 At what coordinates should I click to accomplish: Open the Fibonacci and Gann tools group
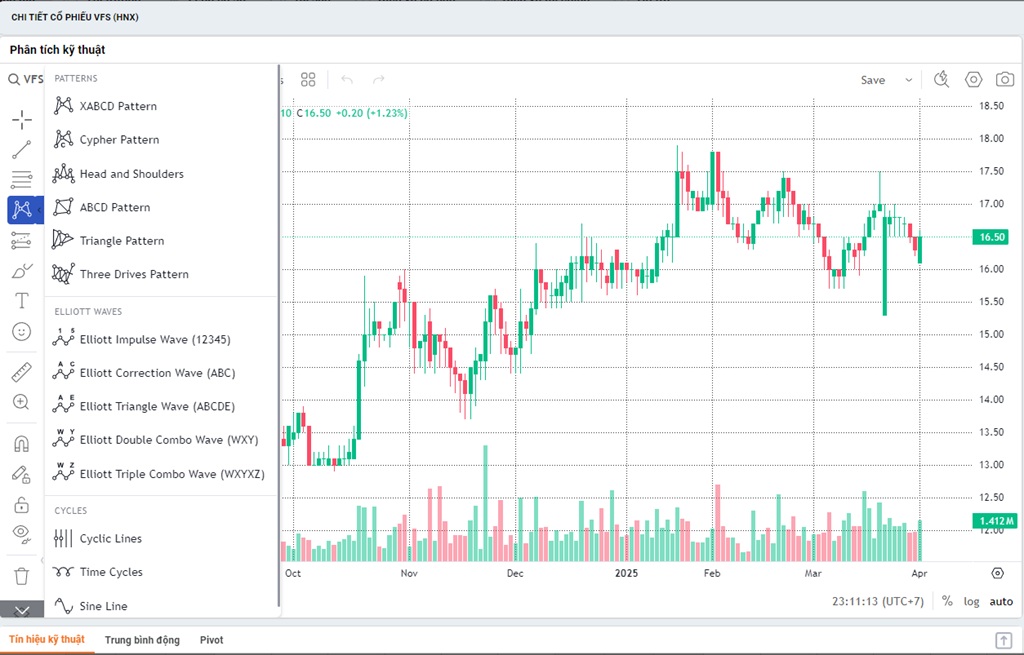pyautogui.click(x=22, y=179)
